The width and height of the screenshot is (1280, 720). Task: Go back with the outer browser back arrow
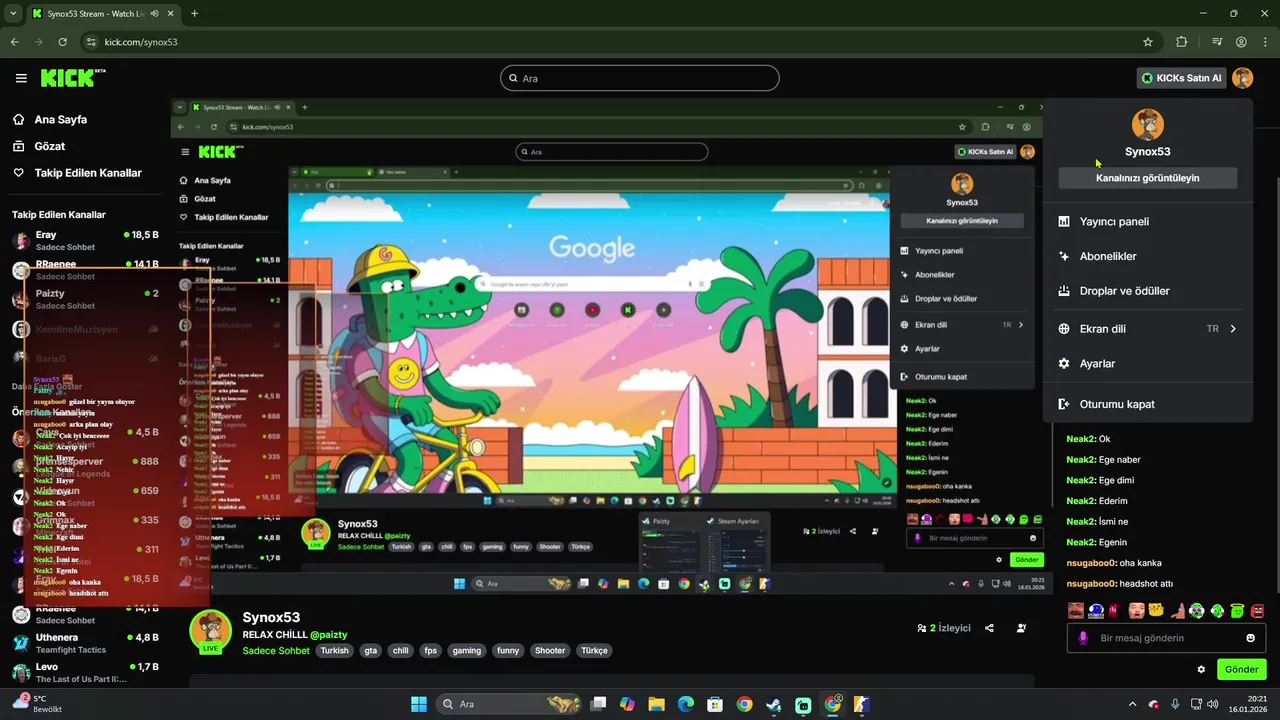[x=14, y=42]
